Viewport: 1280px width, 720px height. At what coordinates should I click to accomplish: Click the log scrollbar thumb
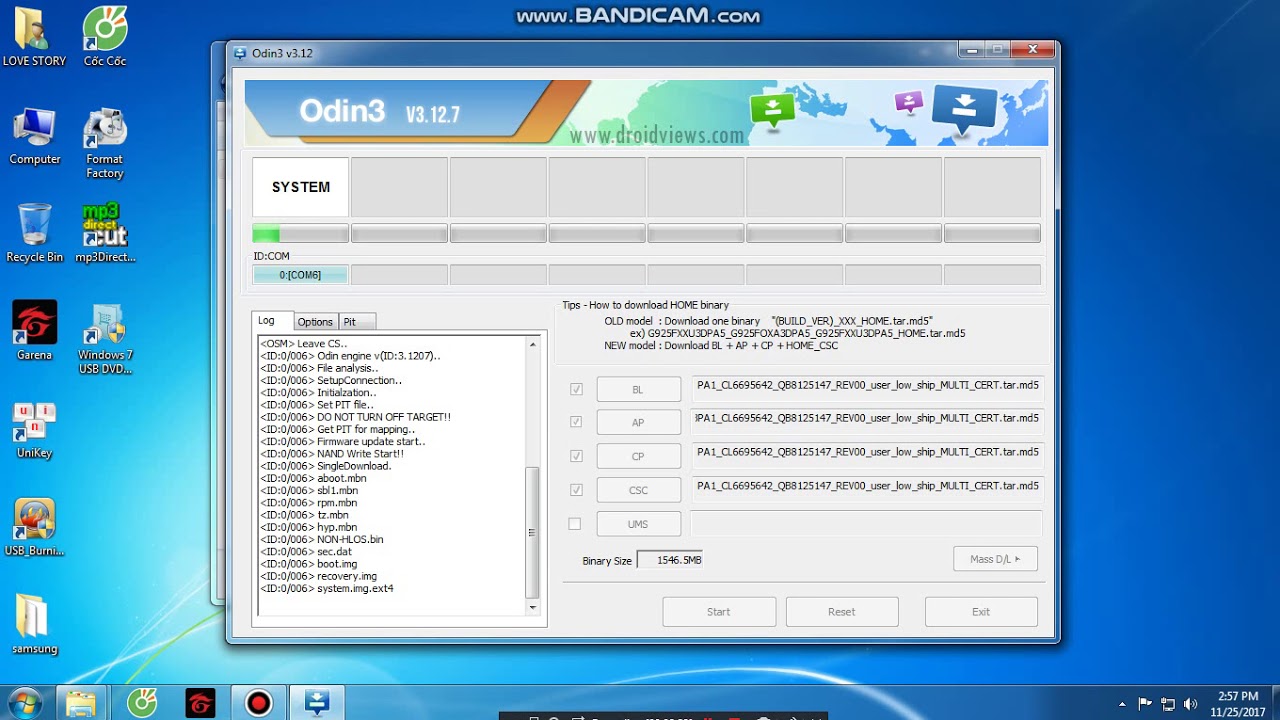pos(532,533)
